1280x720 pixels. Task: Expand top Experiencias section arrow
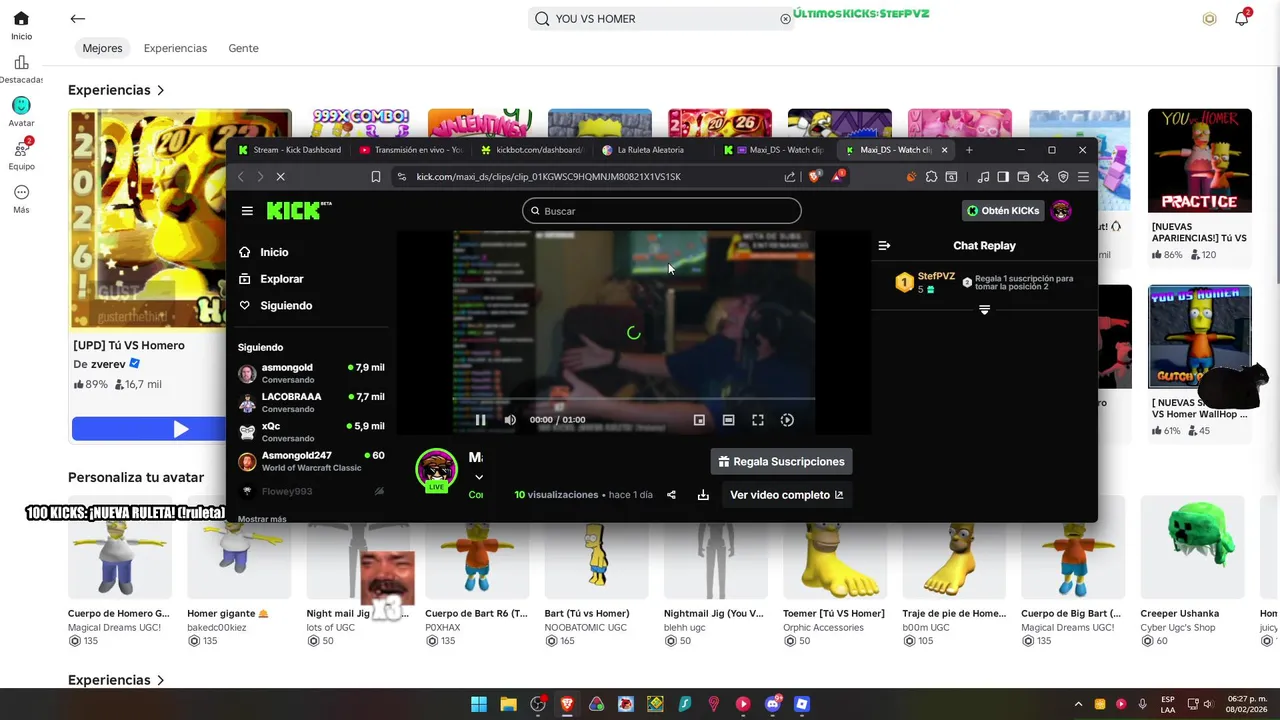[x=160, y=90]
